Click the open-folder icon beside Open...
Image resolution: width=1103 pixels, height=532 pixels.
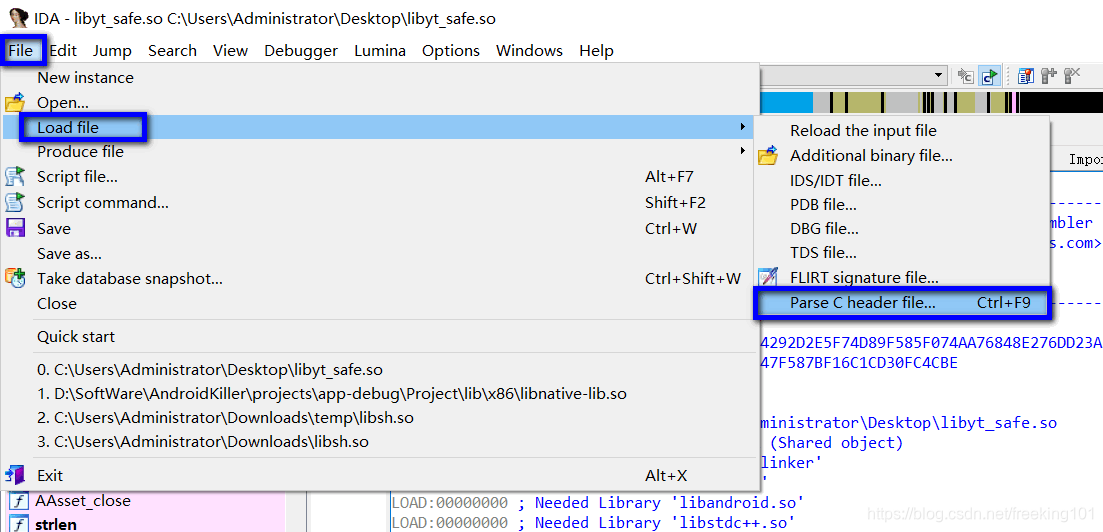tap(15, 103)
